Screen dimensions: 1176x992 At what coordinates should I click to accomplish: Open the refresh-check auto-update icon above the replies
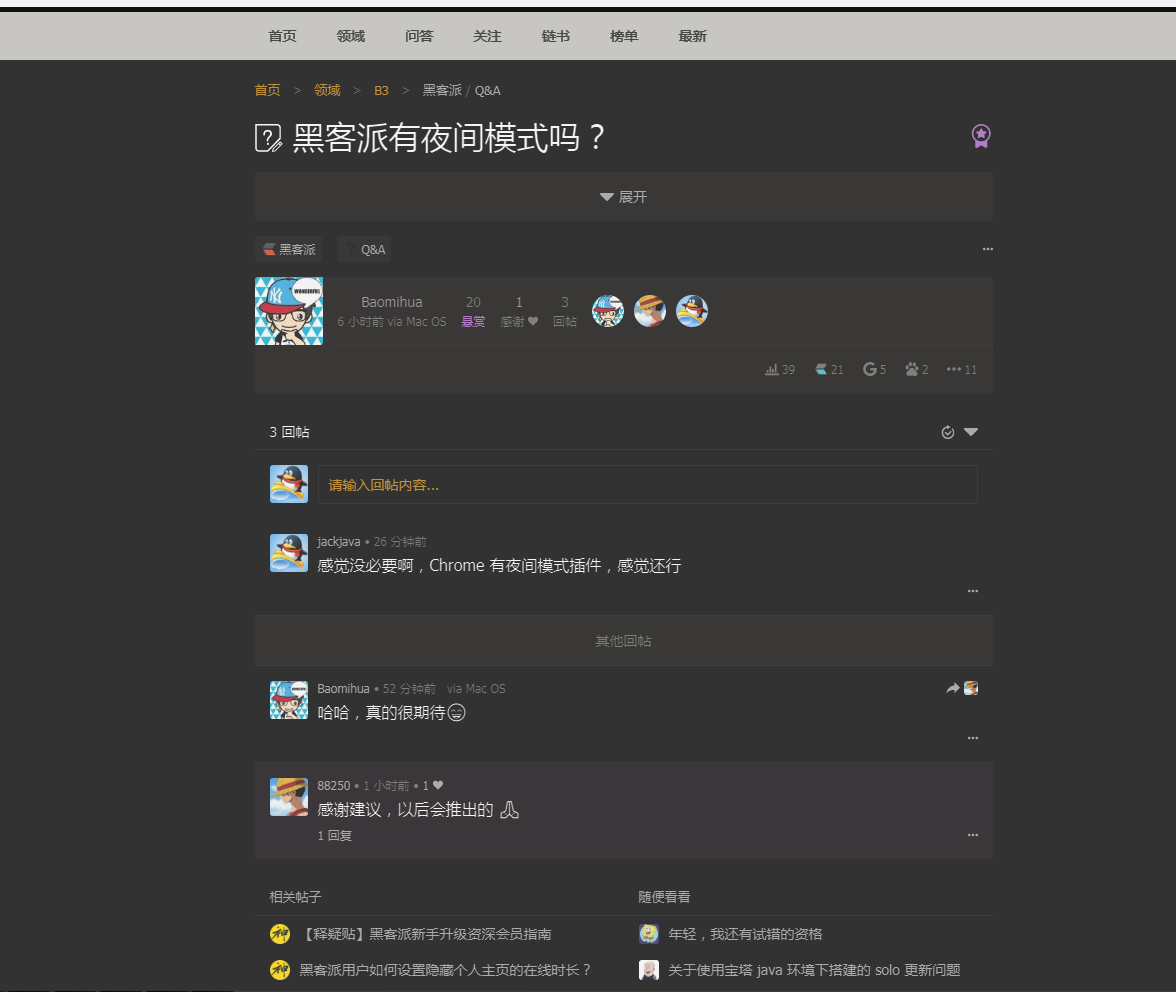(x=947, y=432)
